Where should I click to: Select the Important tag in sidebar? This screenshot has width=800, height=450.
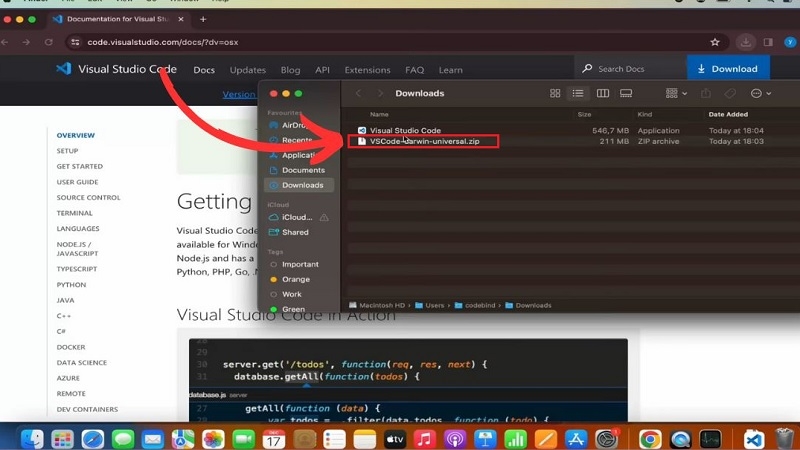(295, 264)
